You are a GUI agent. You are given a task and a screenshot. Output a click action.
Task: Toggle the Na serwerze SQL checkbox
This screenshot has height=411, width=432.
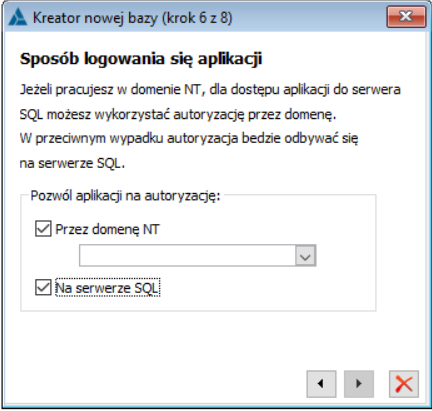pyautogui.click(x=43, y=287)
